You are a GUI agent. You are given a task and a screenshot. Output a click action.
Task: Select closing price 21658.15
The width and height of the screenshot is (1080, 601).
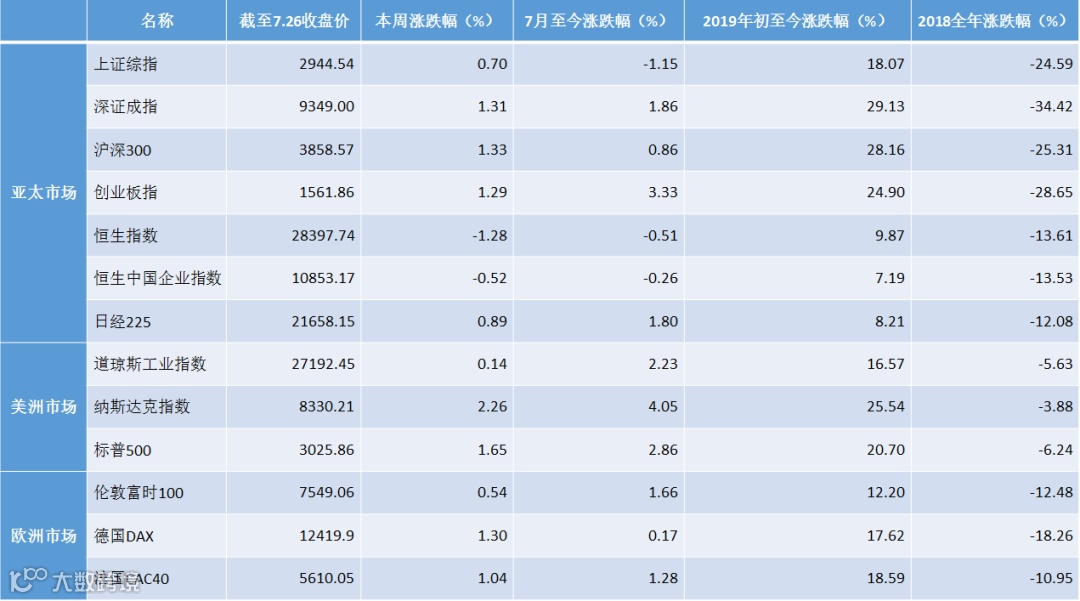point(323,321)
